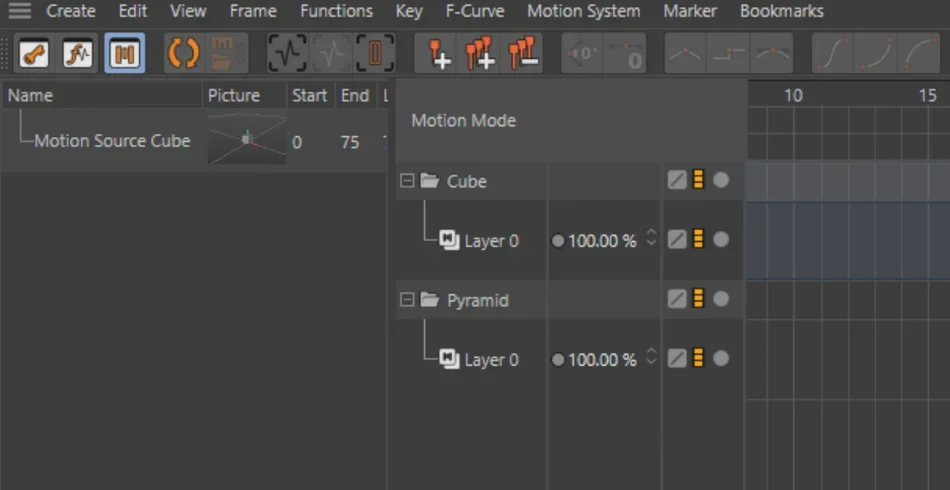The image size is (950, 490).
Task: Click the End column header
Action: point(356,96)
